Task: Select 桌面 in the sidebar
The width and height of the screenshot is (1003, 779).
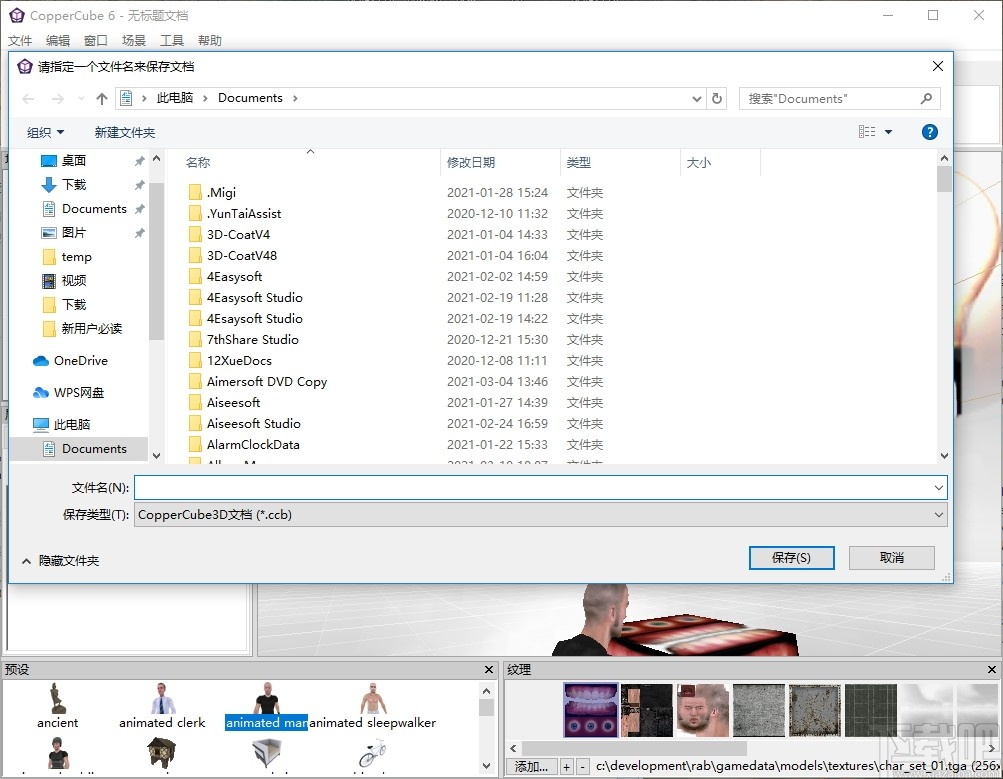Action: tap(74, 161)
